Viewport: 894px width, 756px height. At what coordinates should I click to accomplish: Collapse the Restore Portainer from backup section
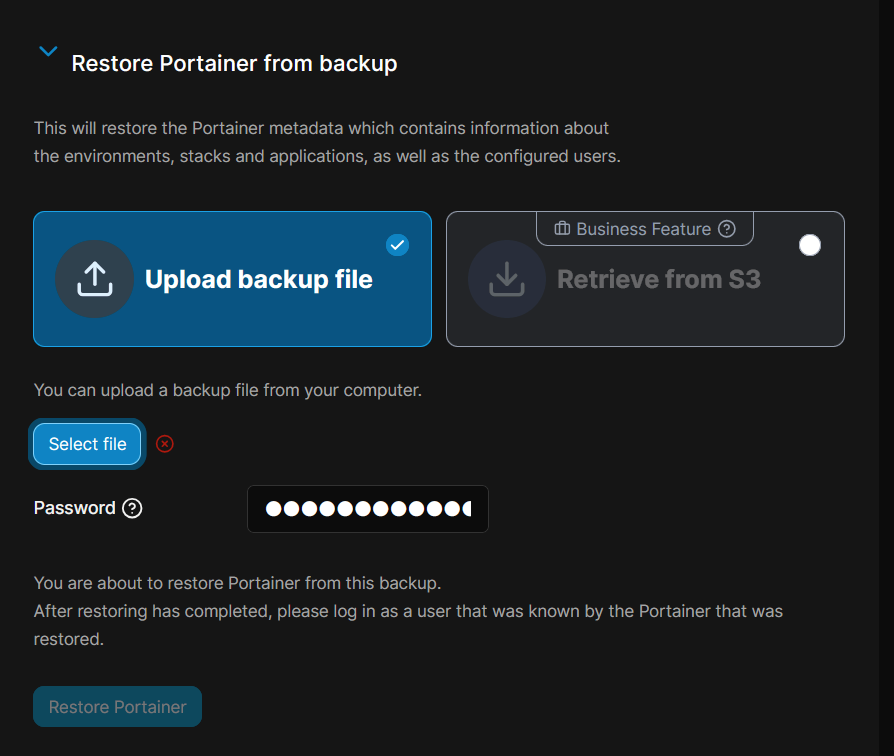click(x=47, y=52)
